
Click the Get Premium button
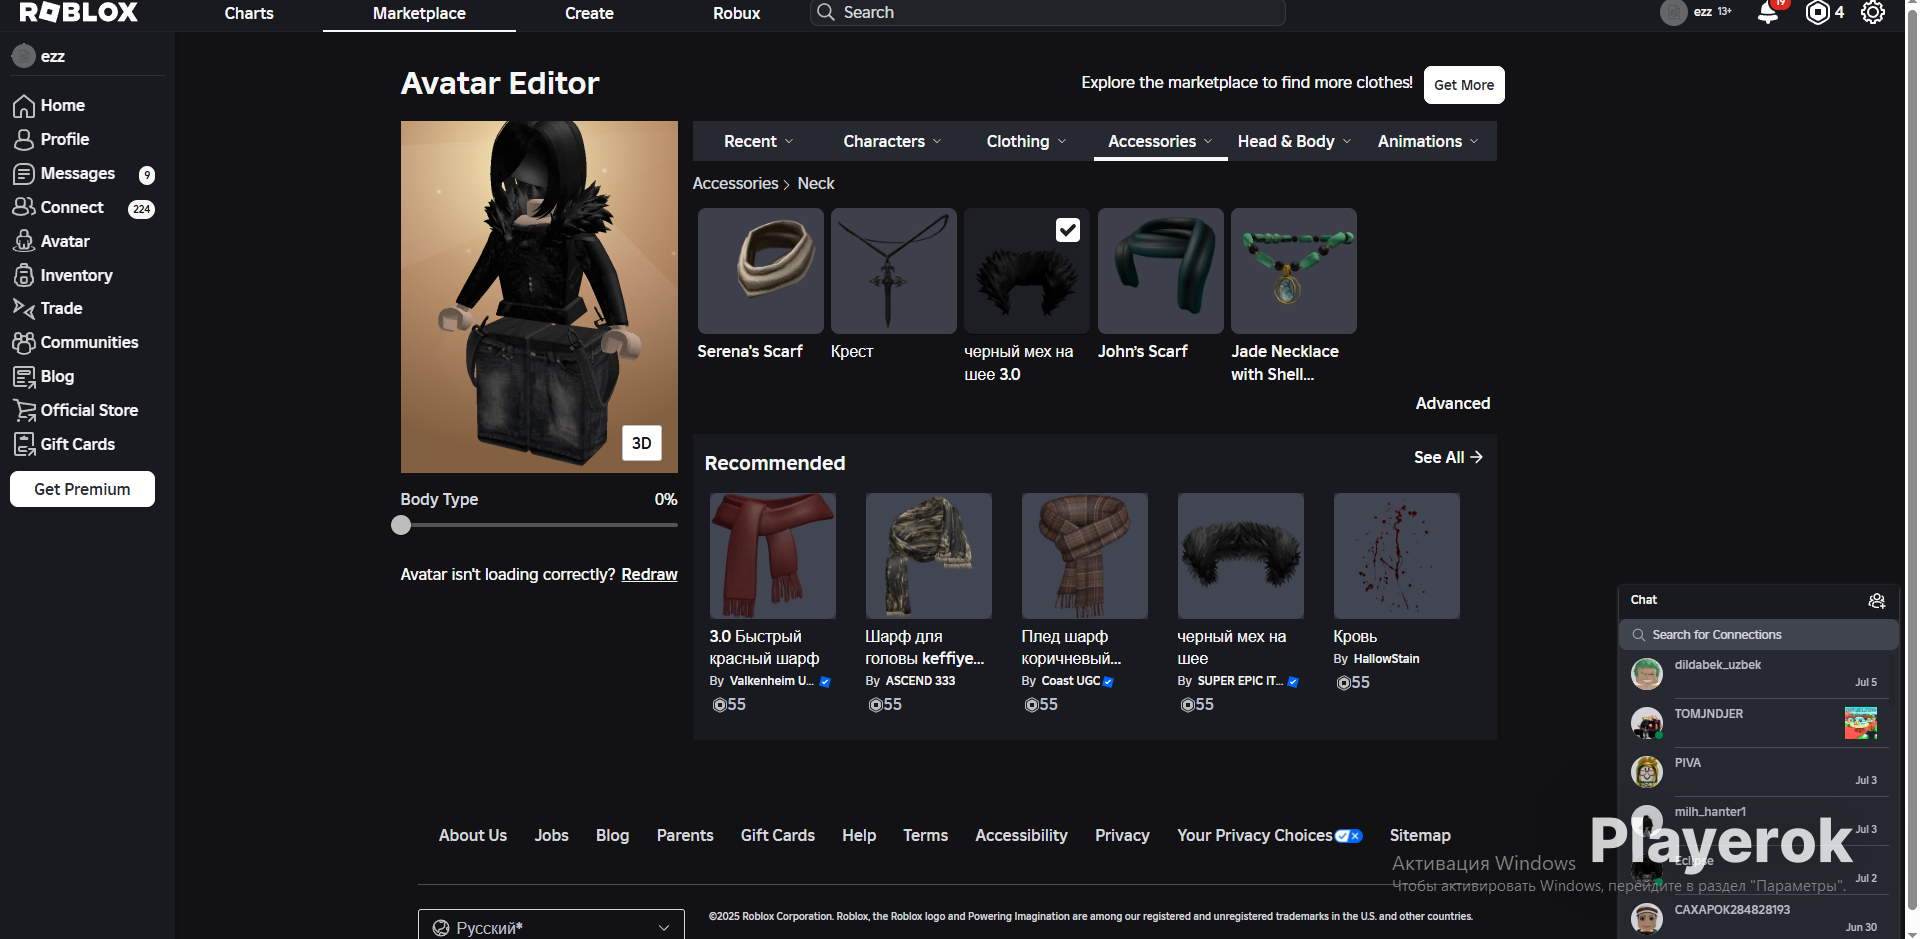pyautogui.click(x=82, y=489)
